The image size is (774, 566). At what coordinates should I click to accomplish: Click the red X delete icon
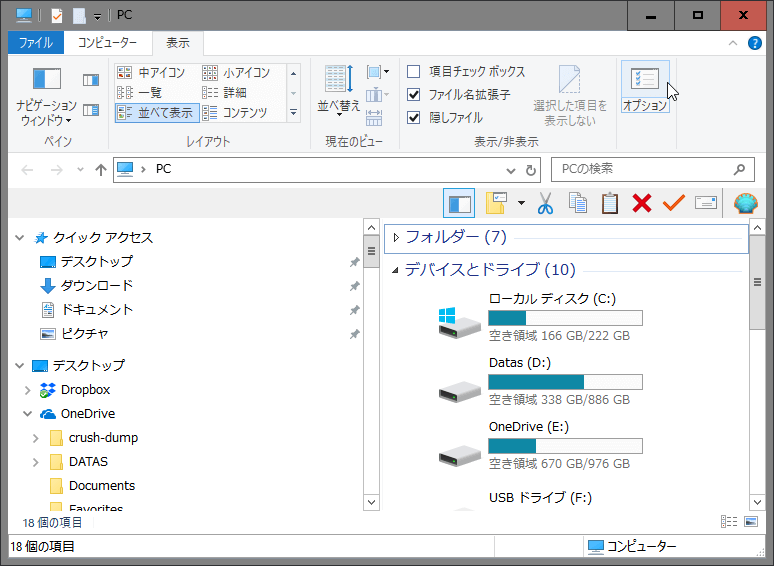pyautogui.click(x=642, y=204)
